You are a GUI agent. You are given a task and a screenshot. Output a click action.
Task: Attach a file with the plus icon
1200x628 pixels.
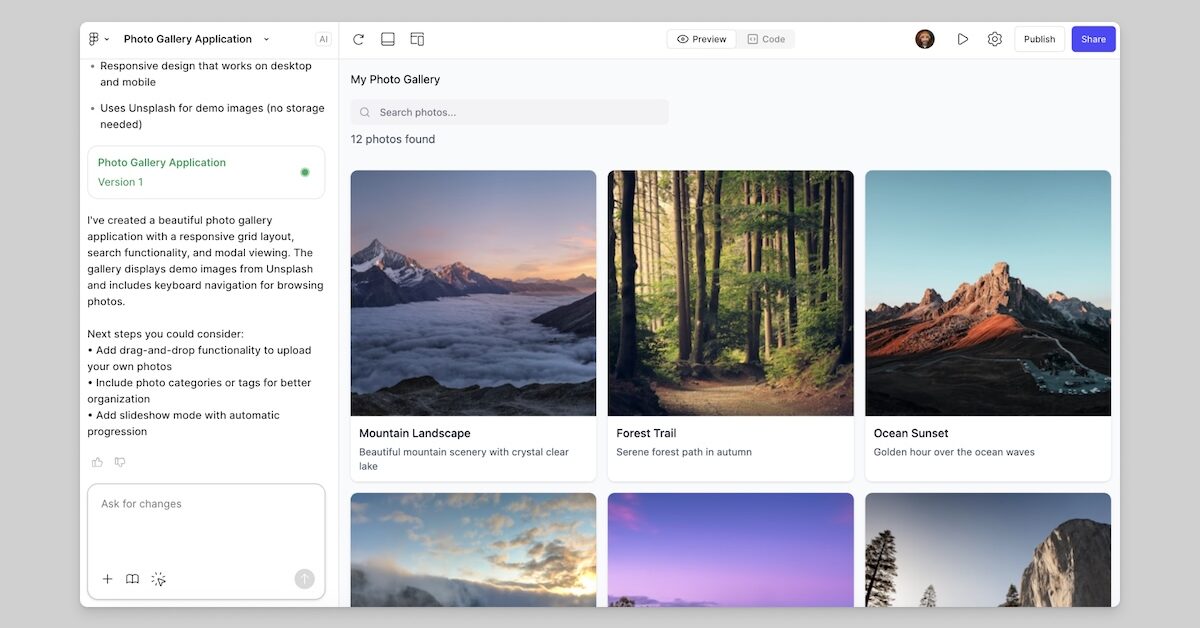[x=107, y=578]
